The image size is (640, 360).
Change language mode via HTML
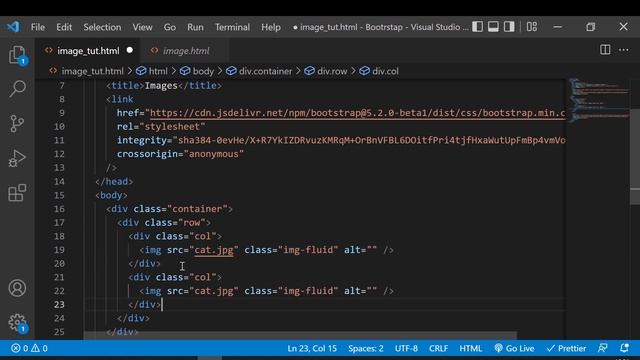[471, 348]
